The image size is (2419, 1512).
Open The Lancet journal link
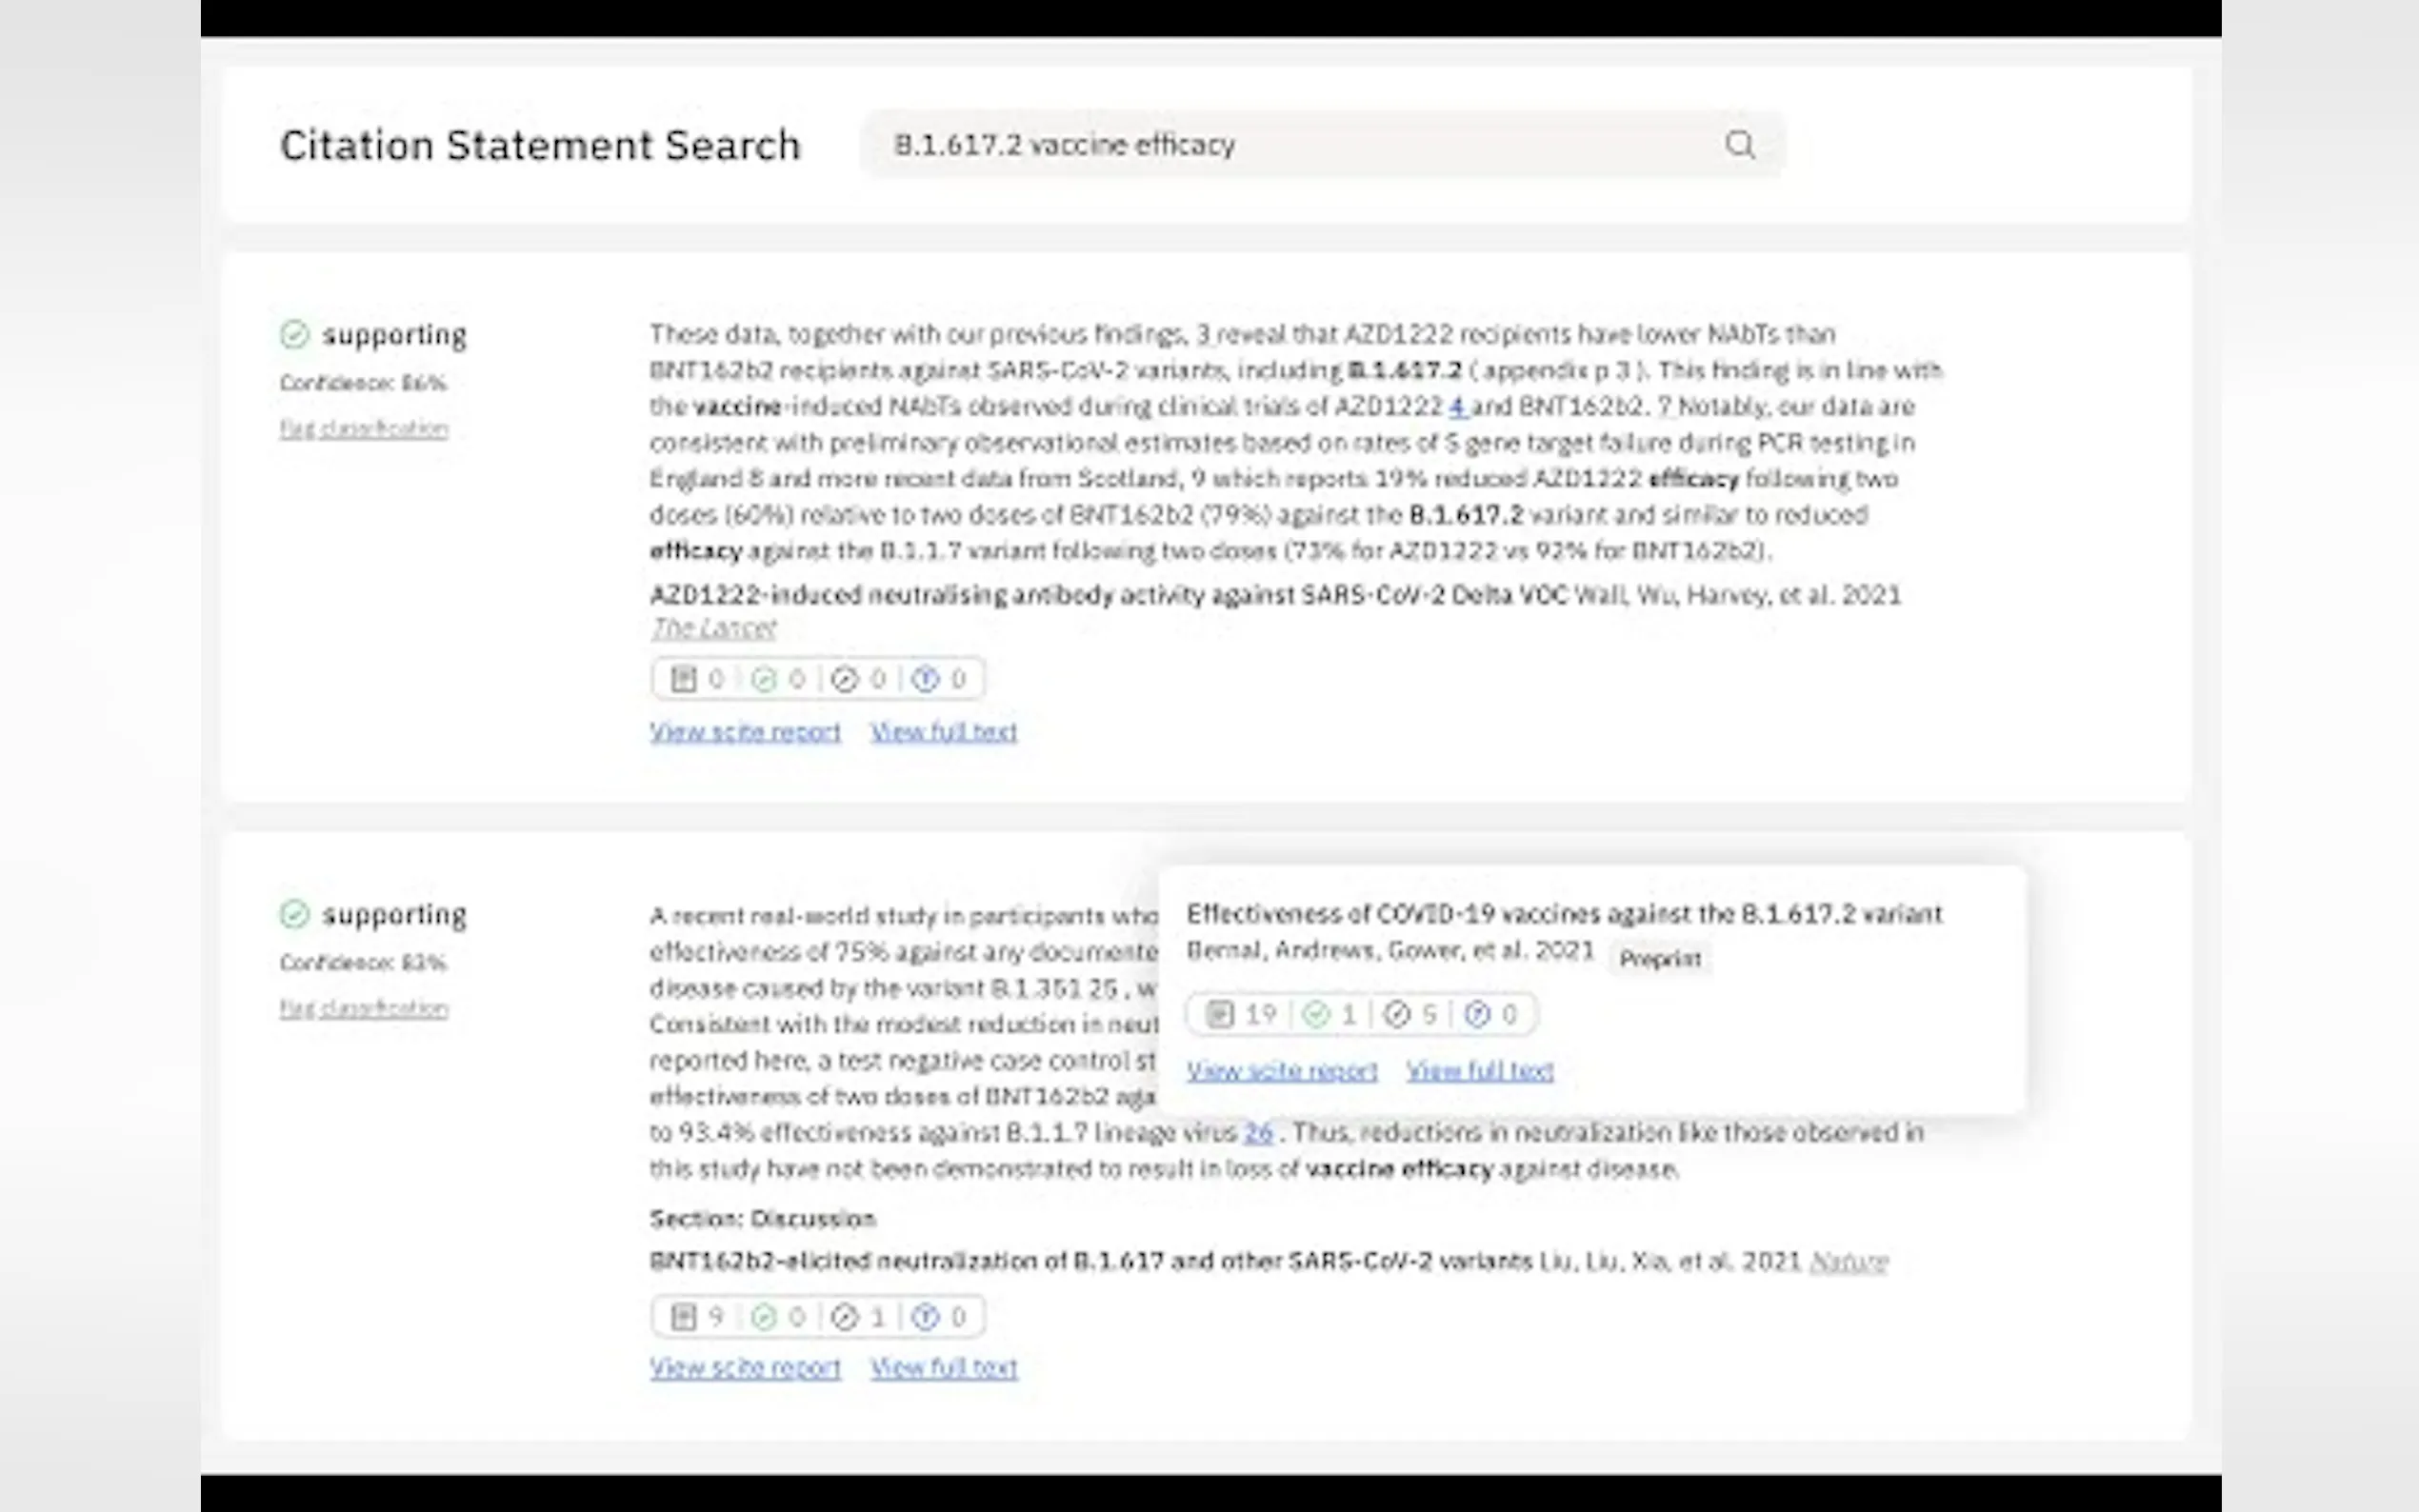tap(713, 628)
